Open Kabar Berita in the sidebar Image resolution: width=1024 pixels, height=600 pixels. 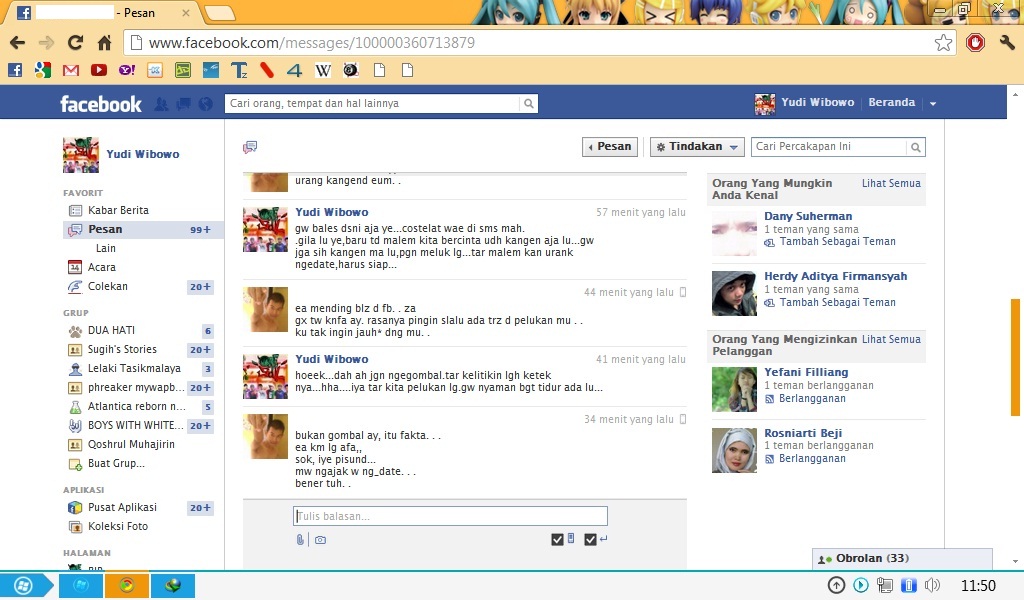click(x=118, y=210)
